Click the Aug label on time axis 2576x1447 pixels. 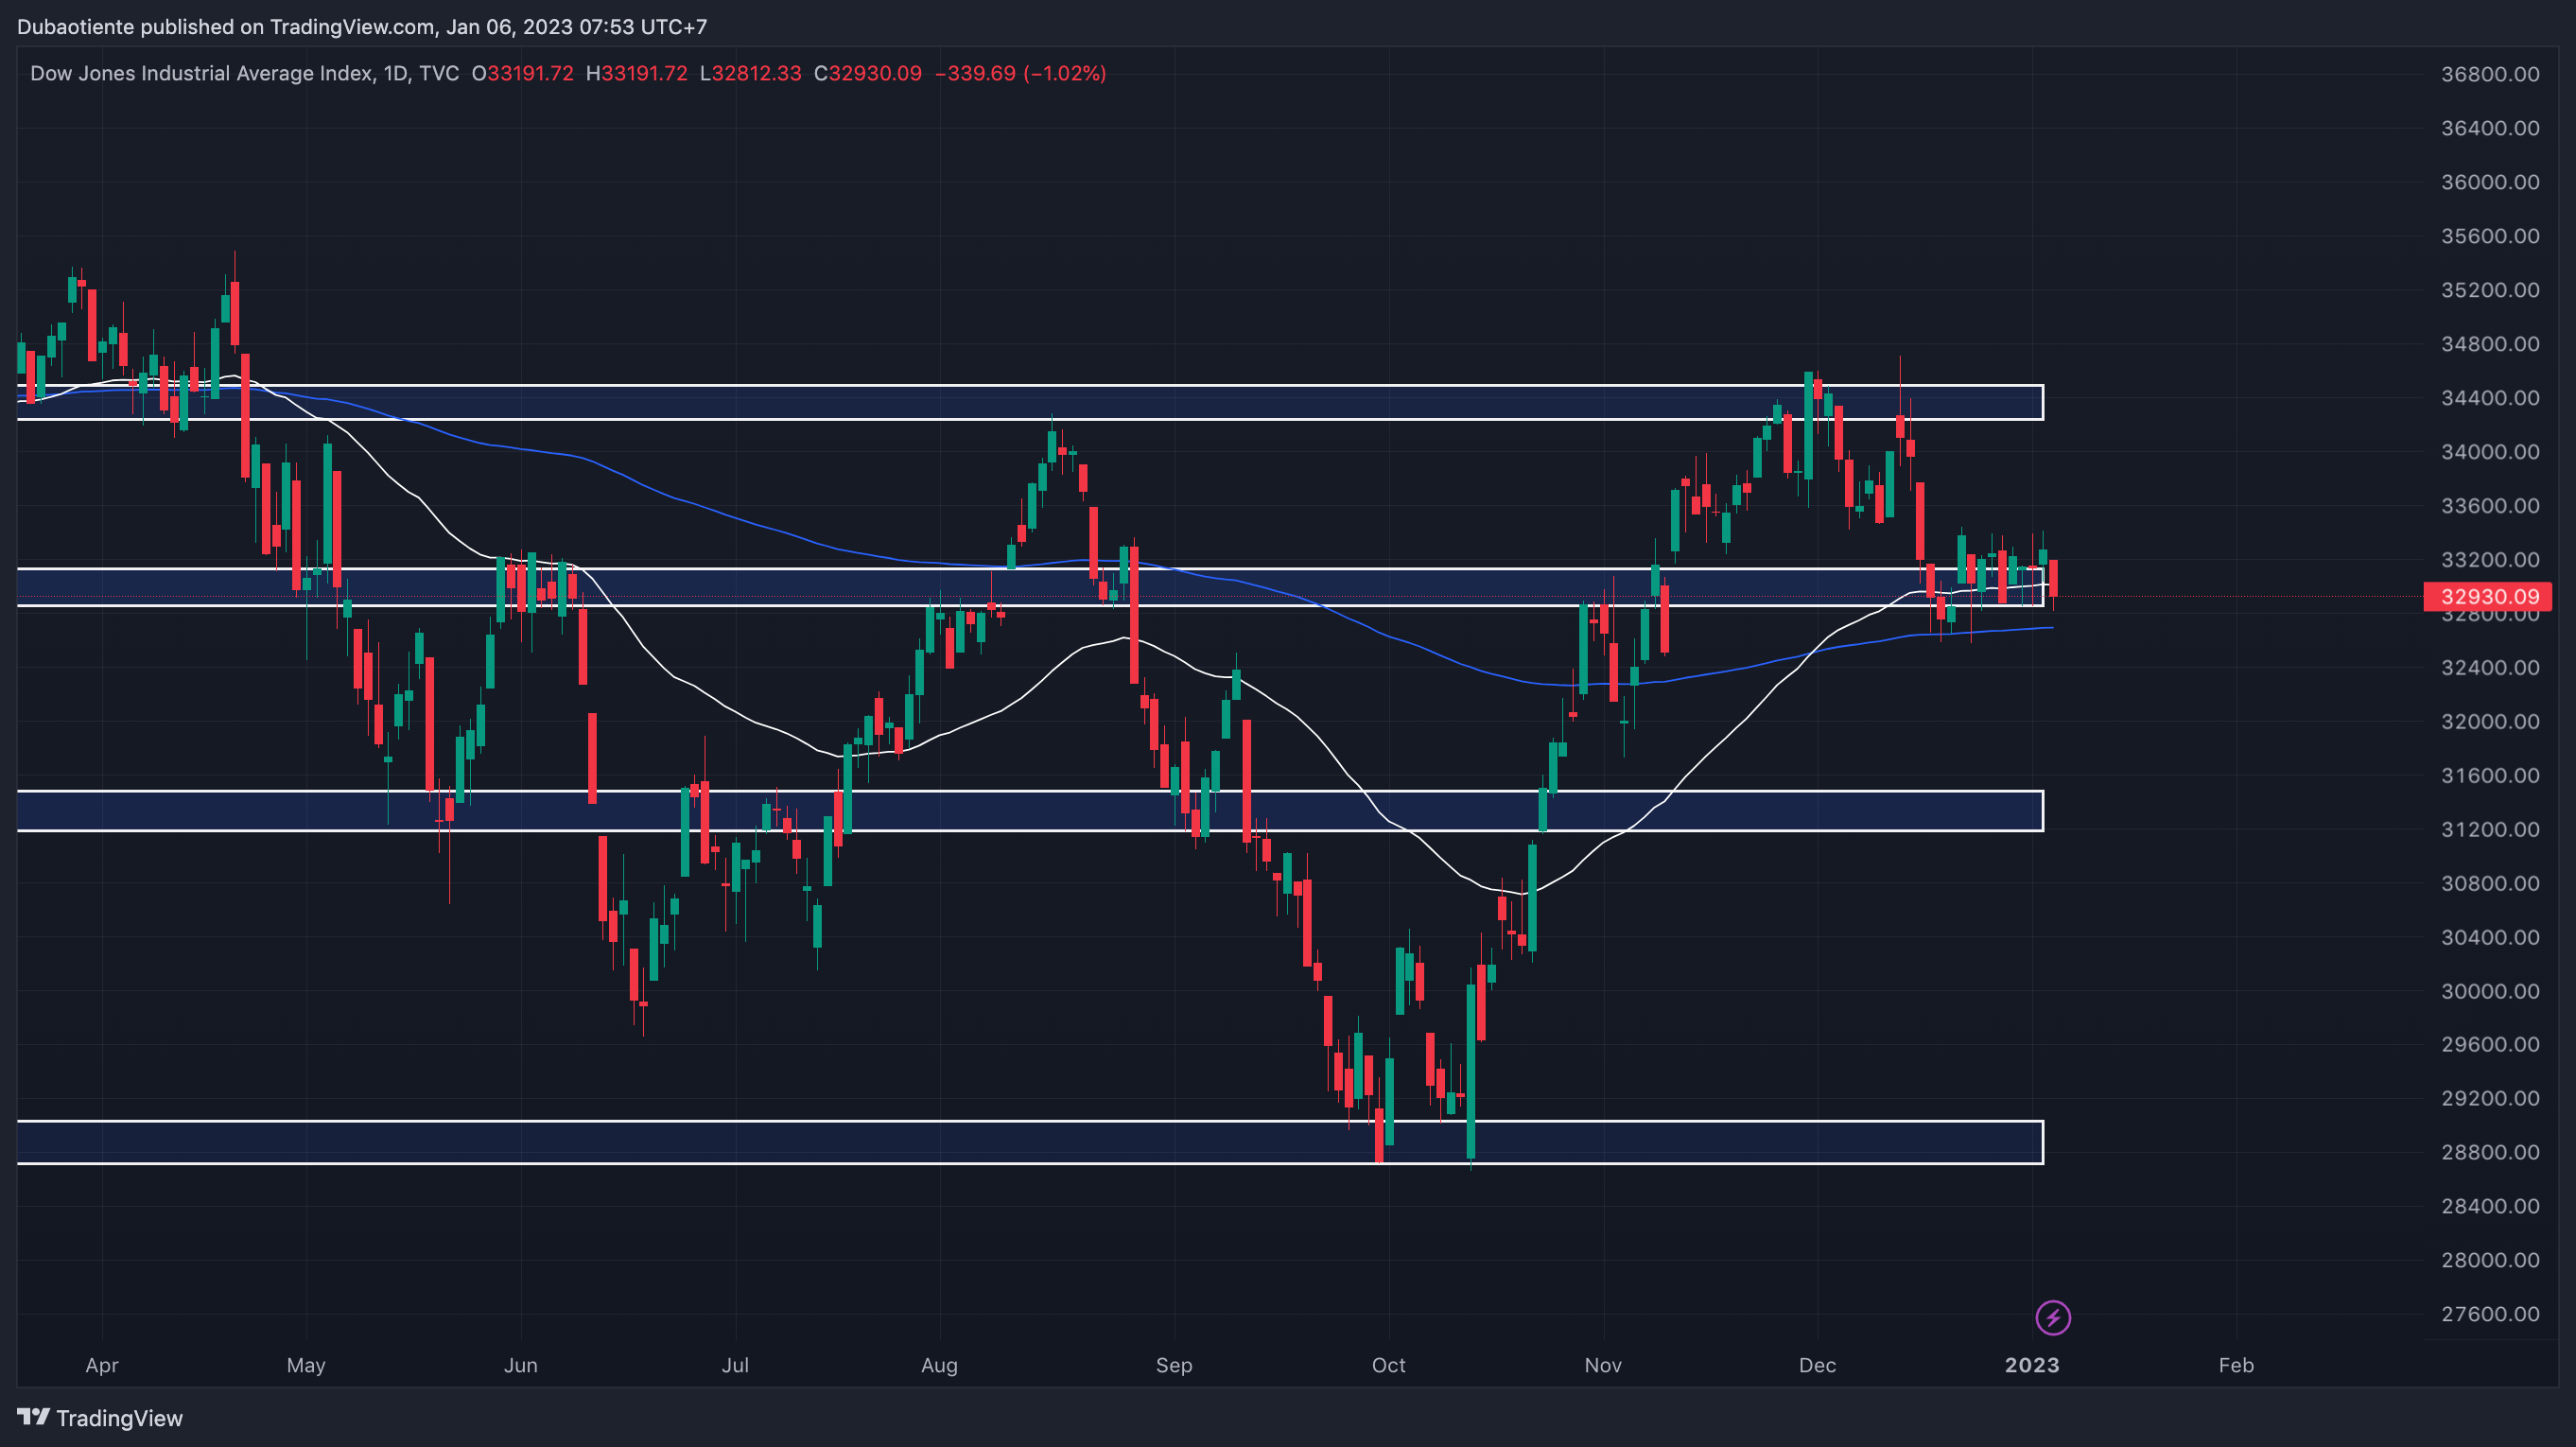pyautogui.click(x=939, y=1365)
